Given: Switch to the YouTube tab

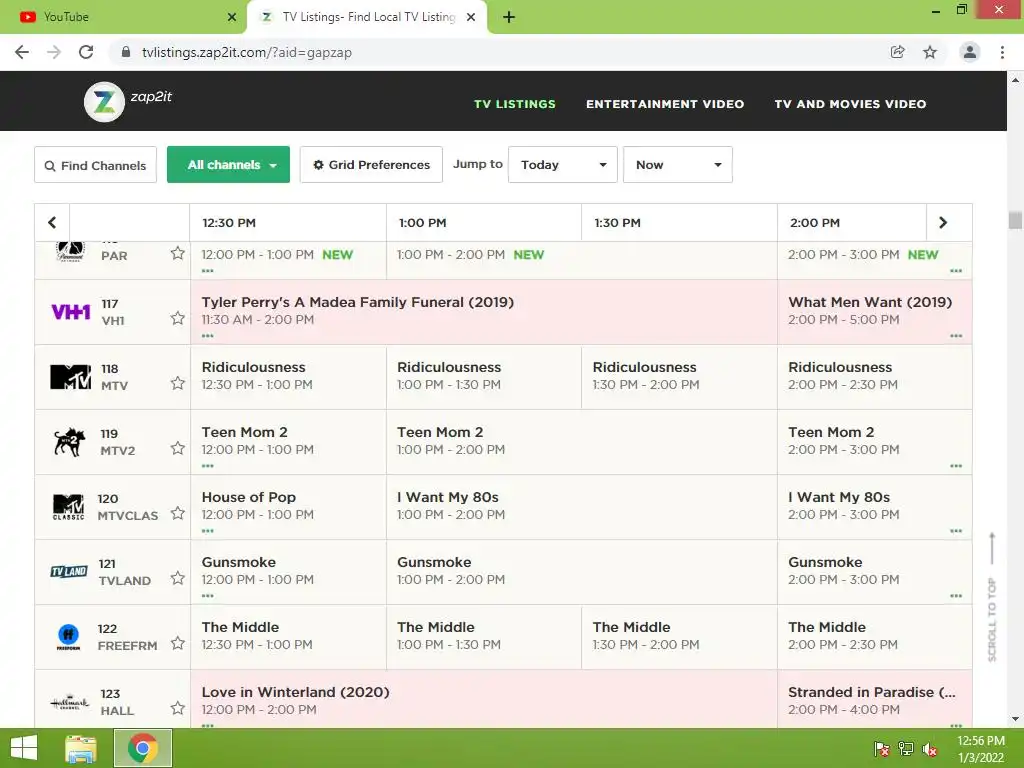Looking at the screenshot, I should coord(123,17).
